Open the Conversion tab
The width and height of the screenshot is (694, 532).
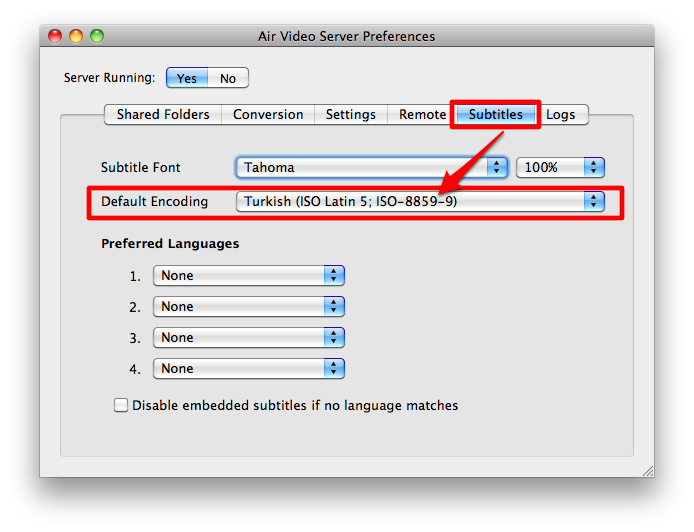(268, 114)
